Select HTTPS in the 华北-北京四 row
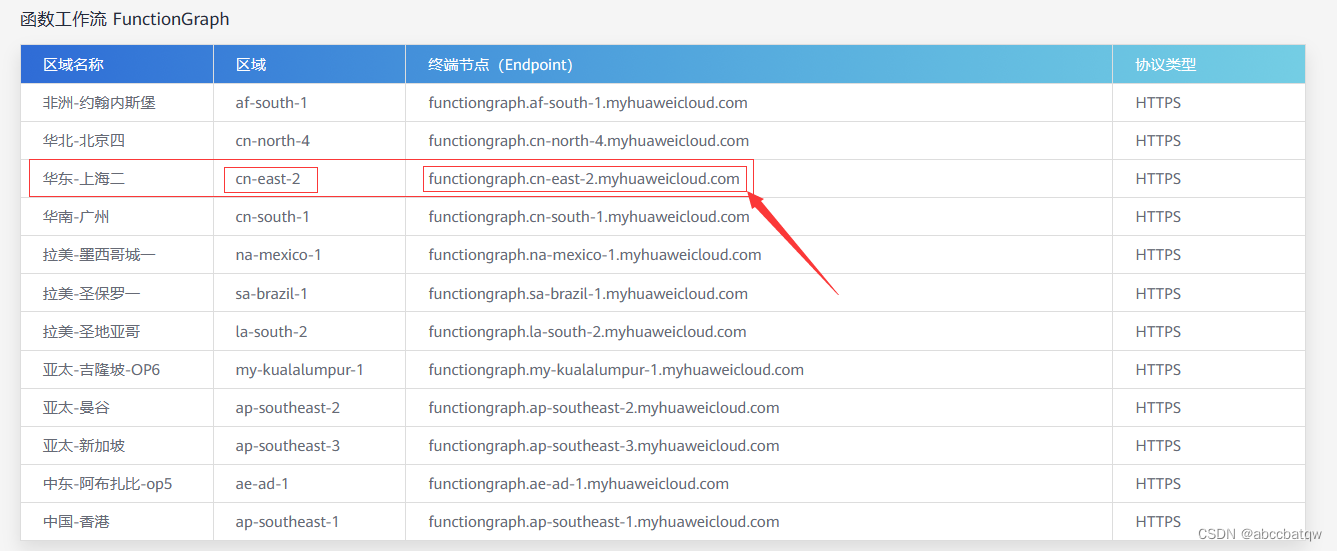This screenshot has height=551, width=1337. click(x=1158, y=141)
